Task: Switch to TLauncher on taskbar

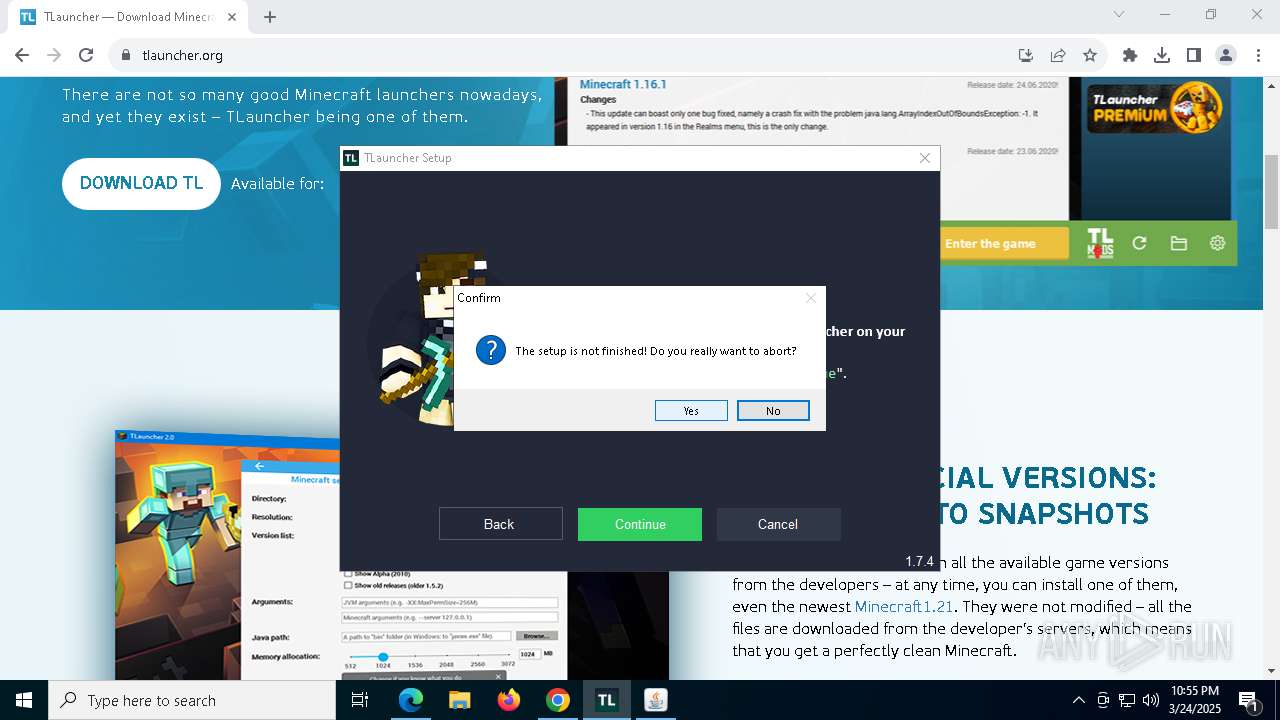Action: coord(606,700)
